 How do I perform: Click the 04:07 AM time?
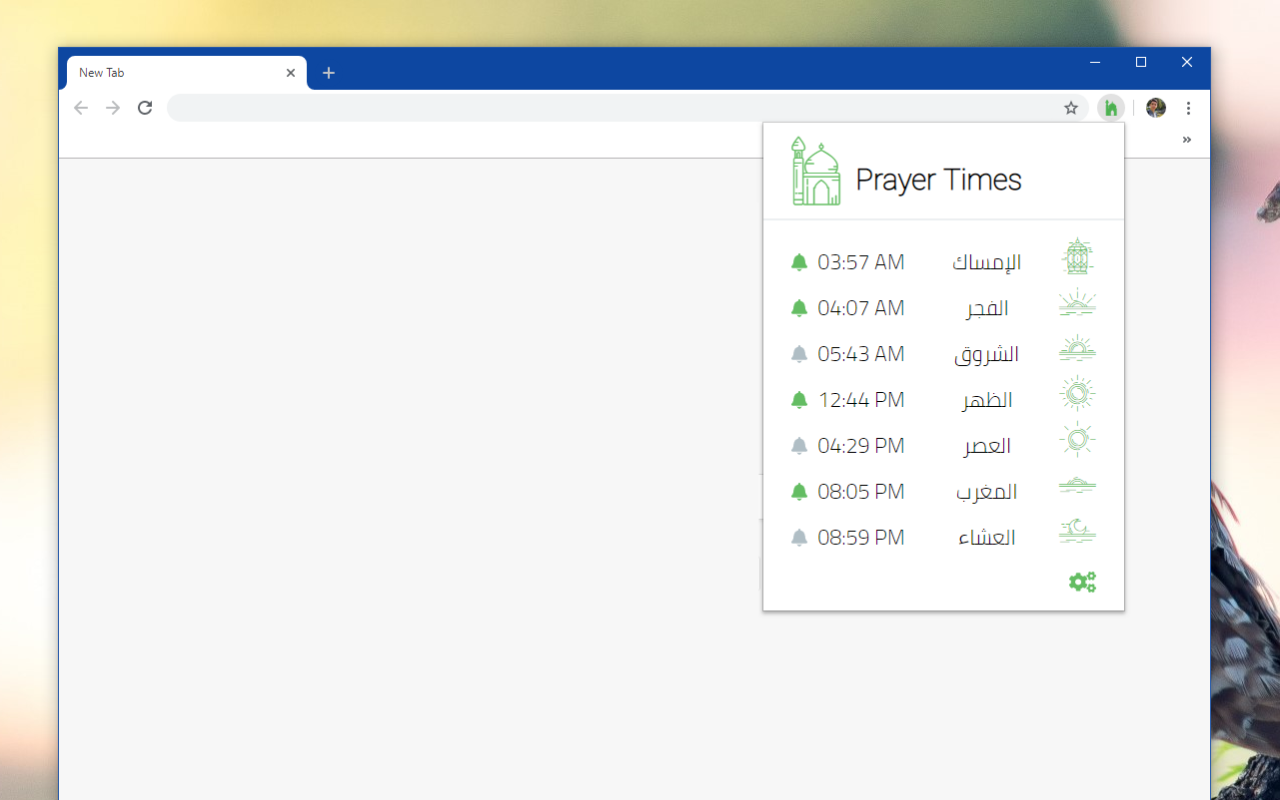tap(861, 308)
